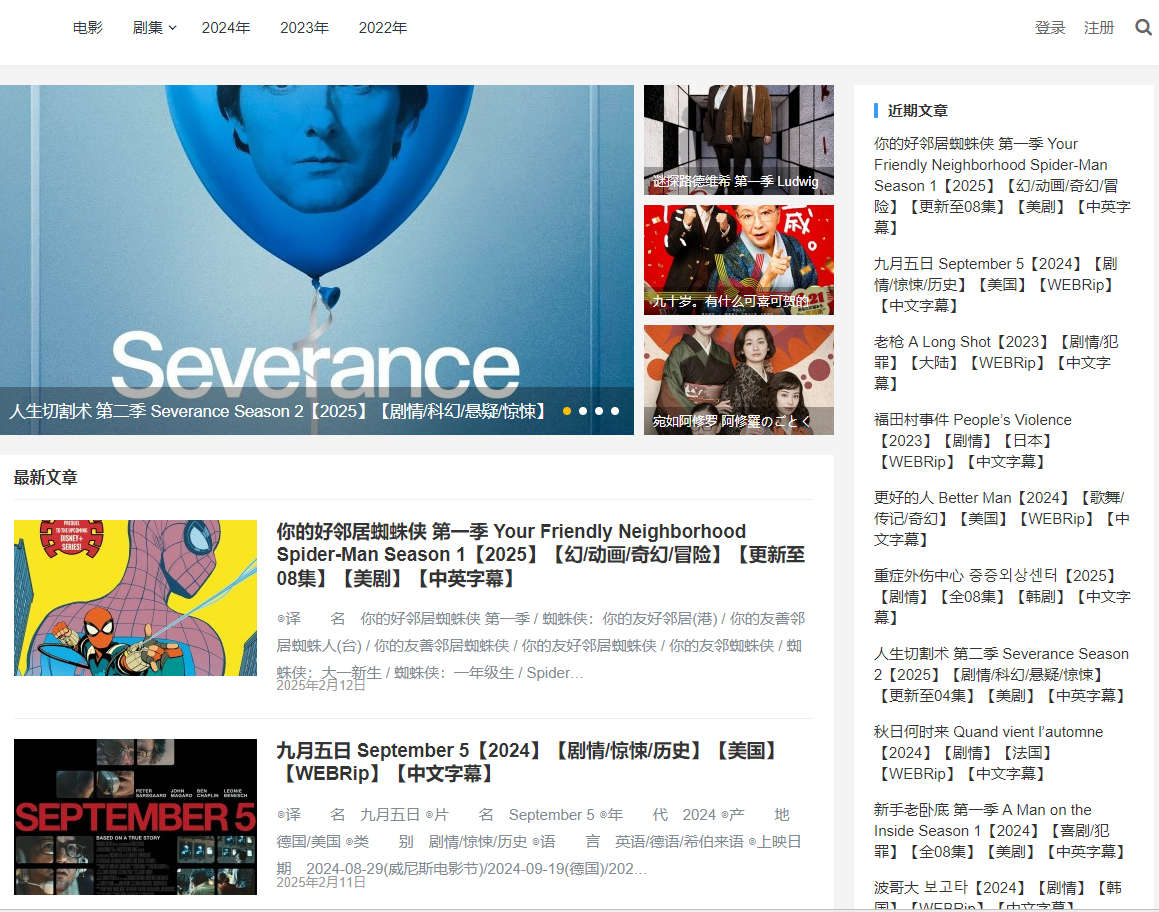Open the 九月五日 September 5 article title
The width and height of the screenshot is (1159, 912).
(528, 762)
